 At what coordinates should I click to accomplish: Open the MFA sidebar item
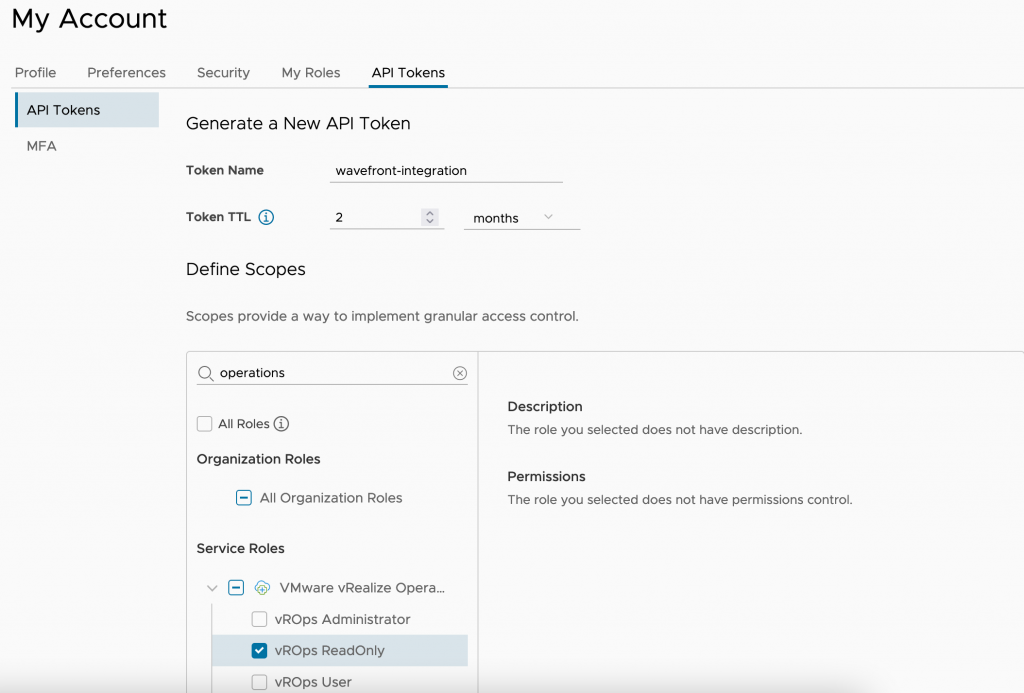coord(42,146)
